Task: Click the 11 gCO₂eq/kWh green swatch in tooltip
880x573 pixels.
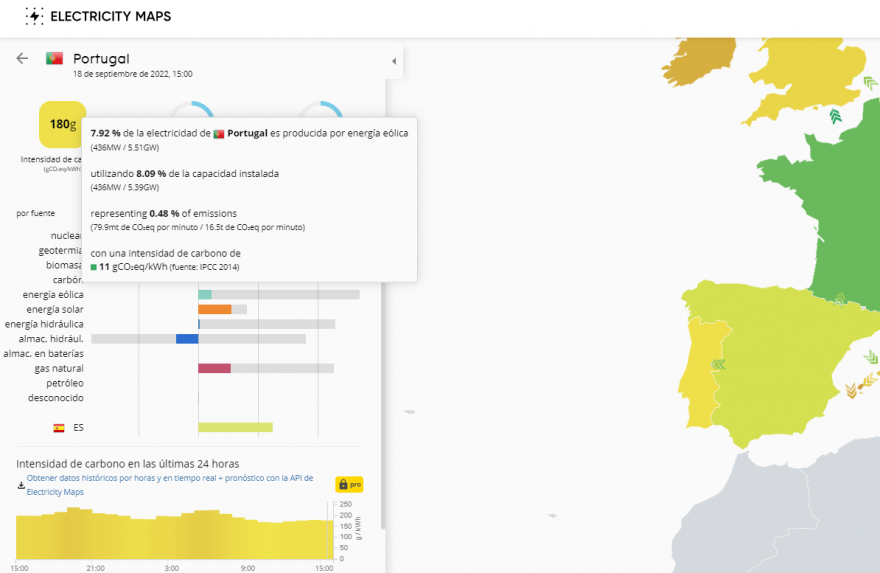Action: pyautogui.click(x=94, y=267)
